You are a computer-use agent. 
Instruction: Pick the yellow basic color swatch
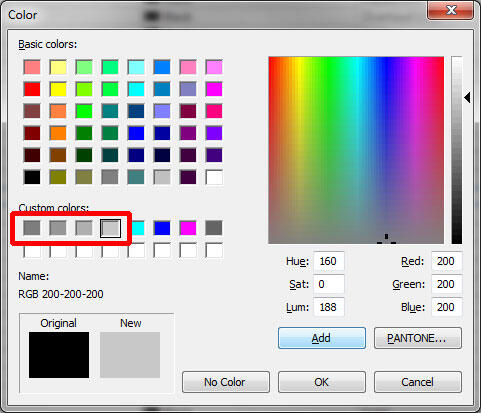pos(58,89)
